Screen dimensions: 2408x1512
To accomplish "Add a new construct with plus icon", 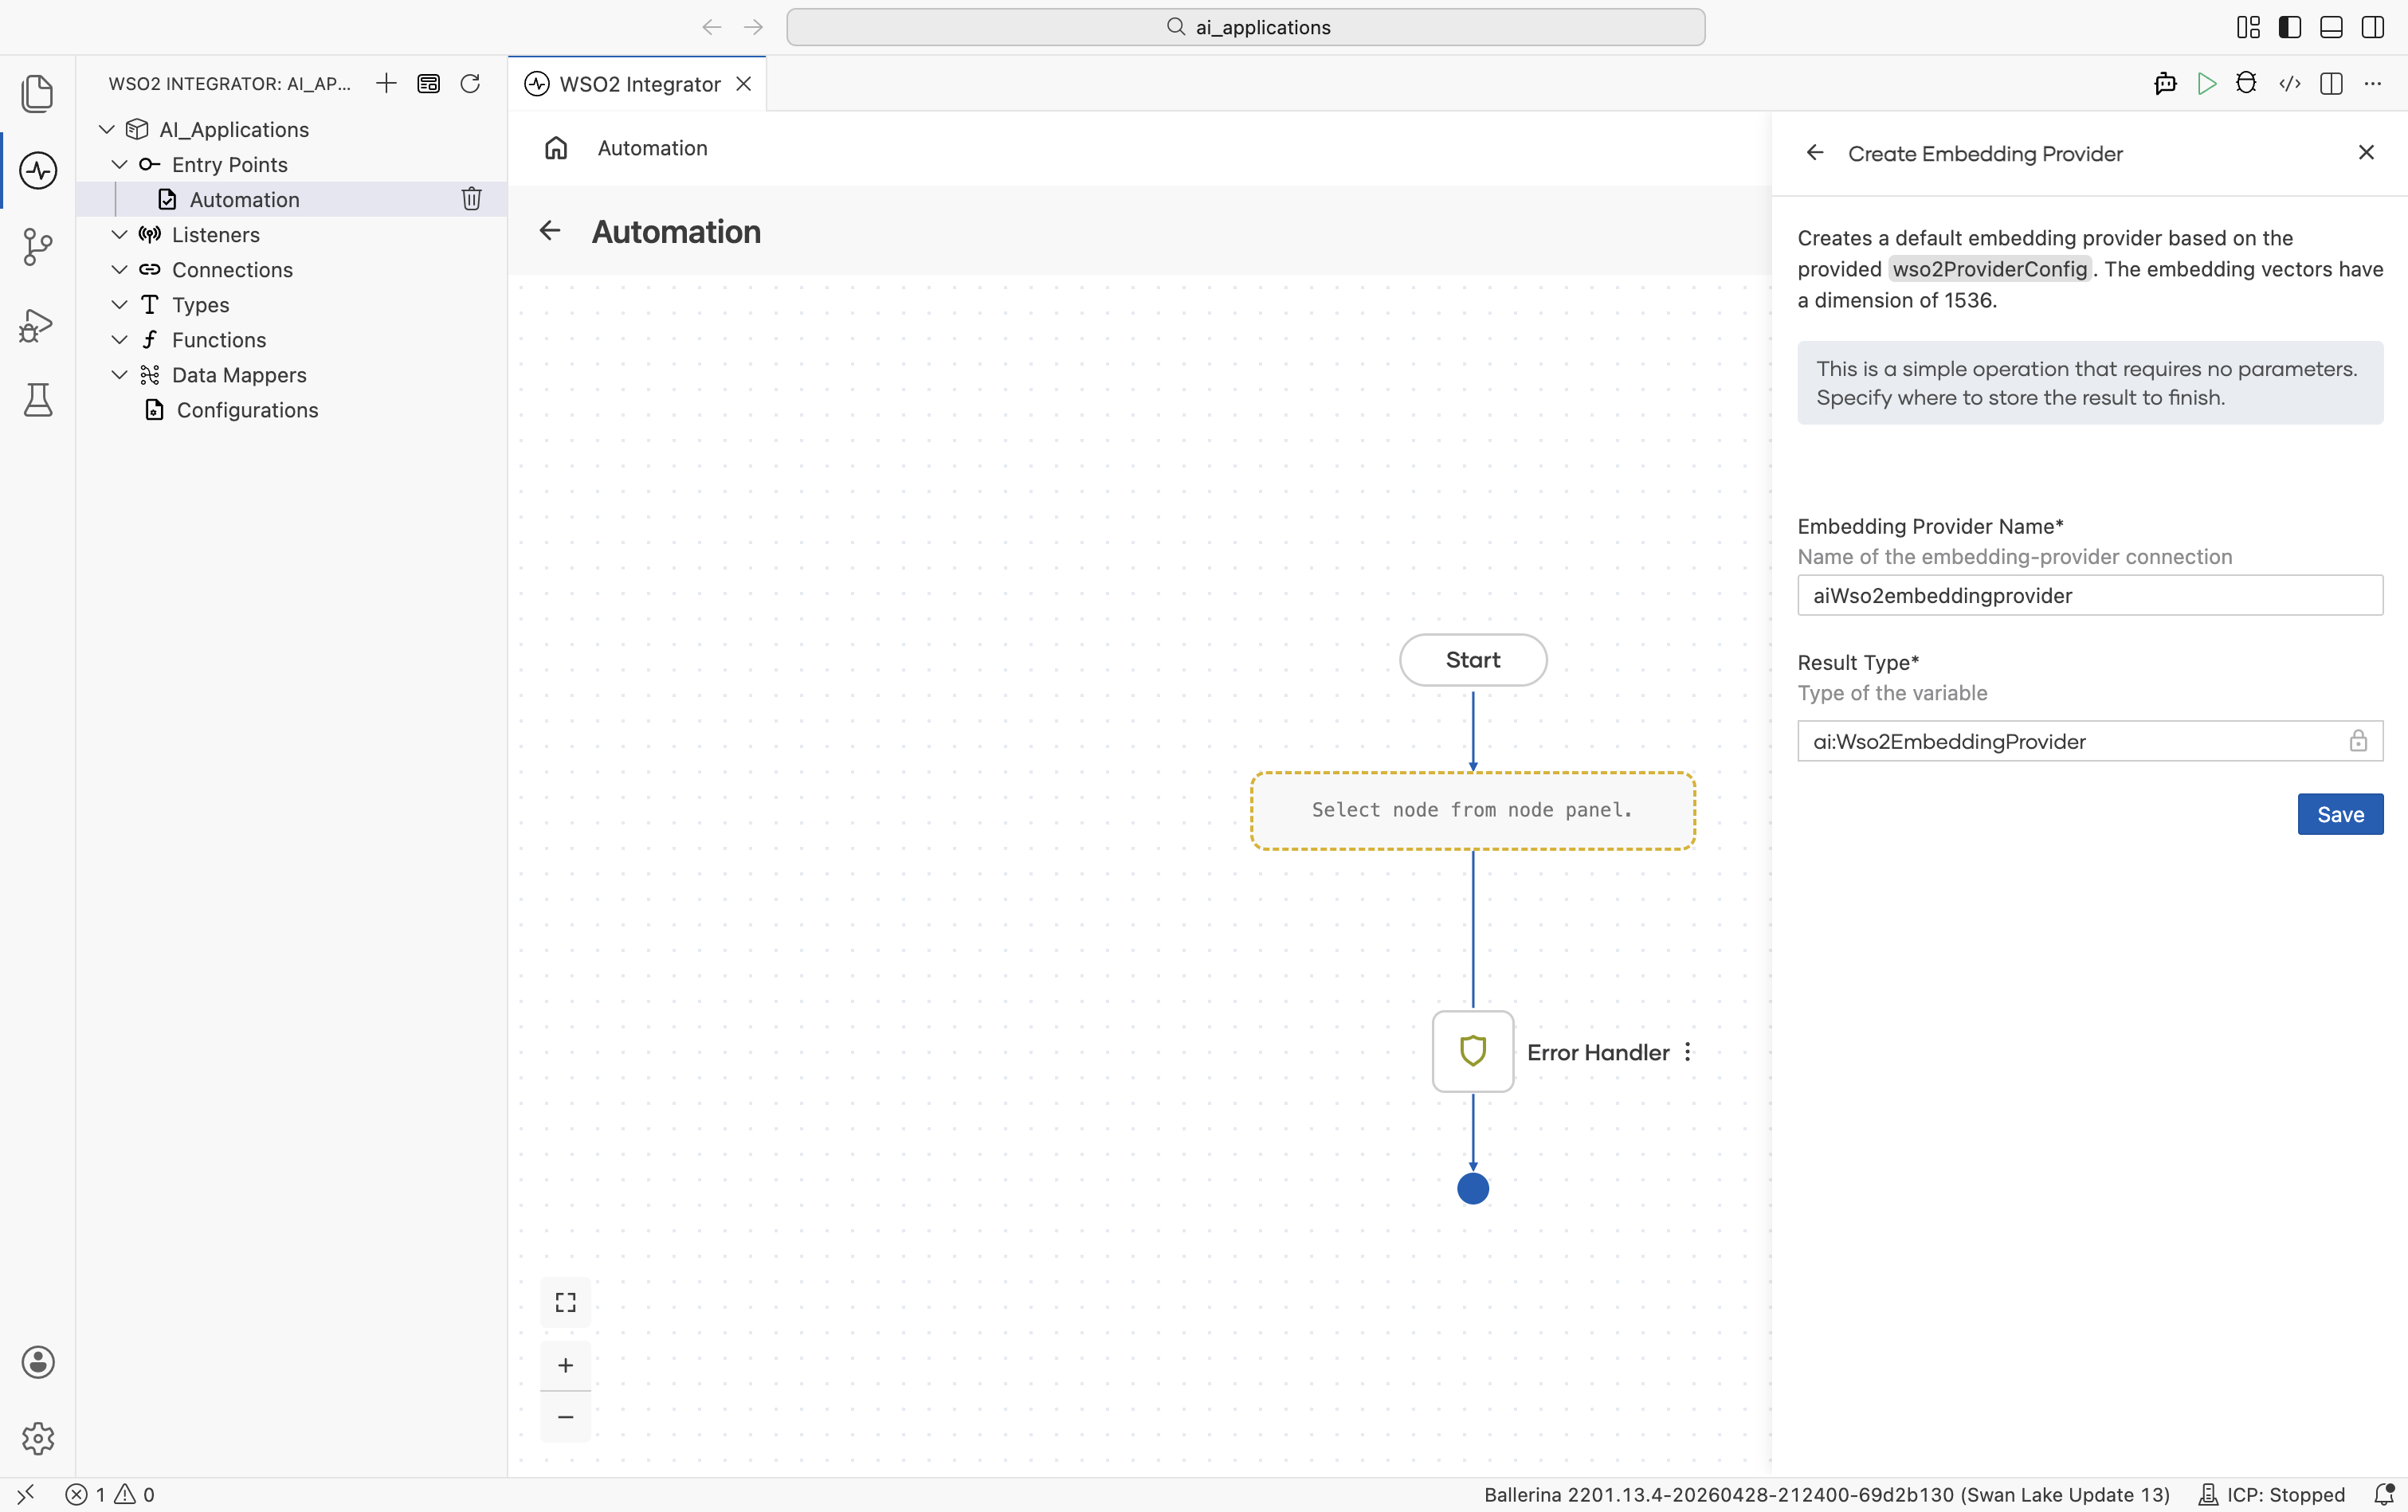I will [x=386, y=83].
